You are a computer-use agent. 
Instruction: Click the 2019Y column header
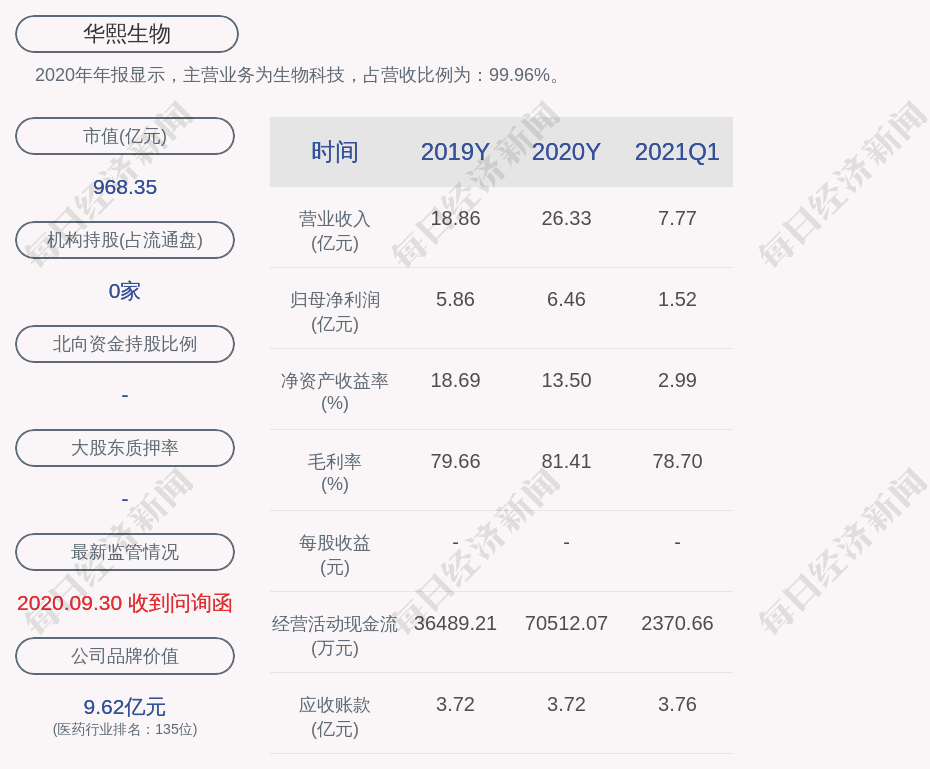coord(456,152)
